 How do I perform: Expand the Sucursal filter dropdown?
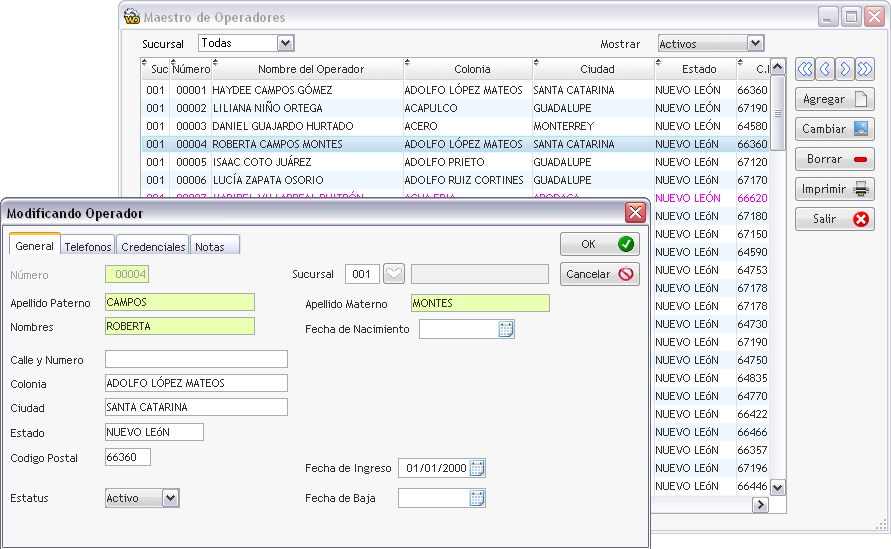pyautogui.click(x=286, y=43)
